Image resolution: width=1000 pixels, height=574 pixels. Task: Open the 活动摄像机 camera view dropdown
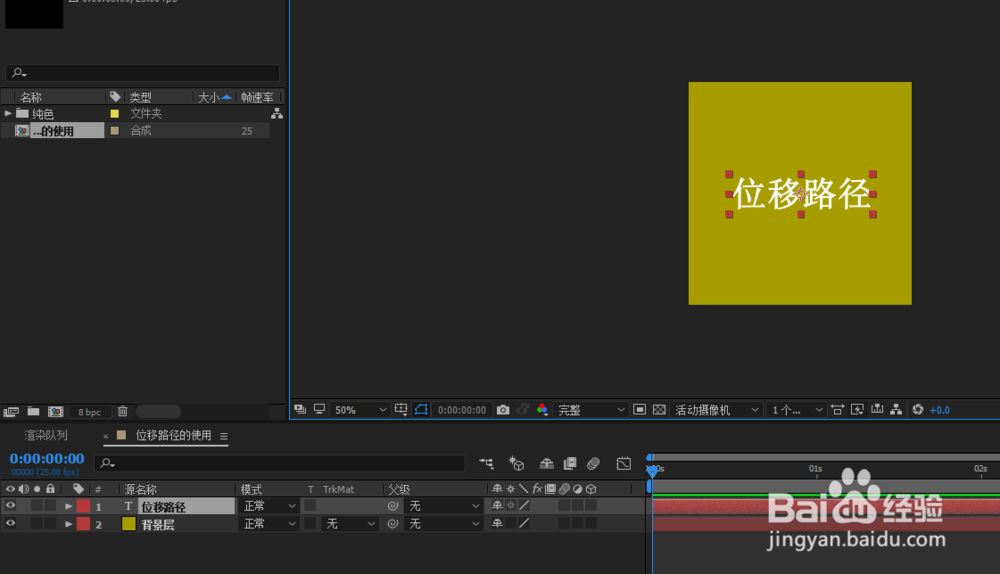point(716,409)
